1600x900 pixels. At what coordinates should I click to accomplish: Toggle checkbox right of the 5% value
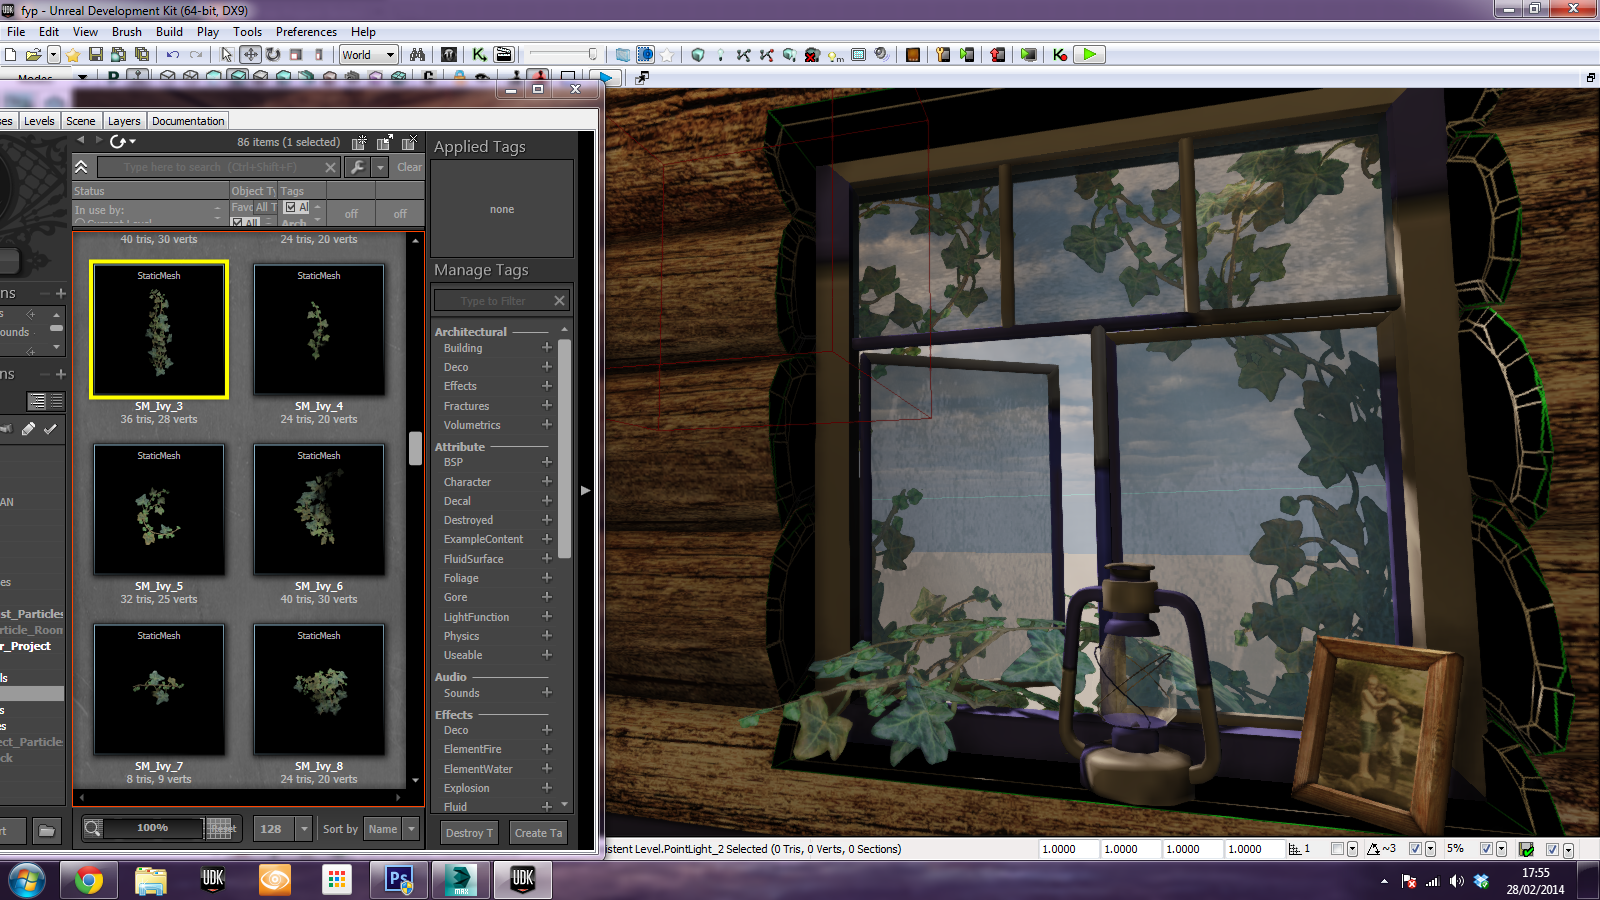[x=1486, y=849]
